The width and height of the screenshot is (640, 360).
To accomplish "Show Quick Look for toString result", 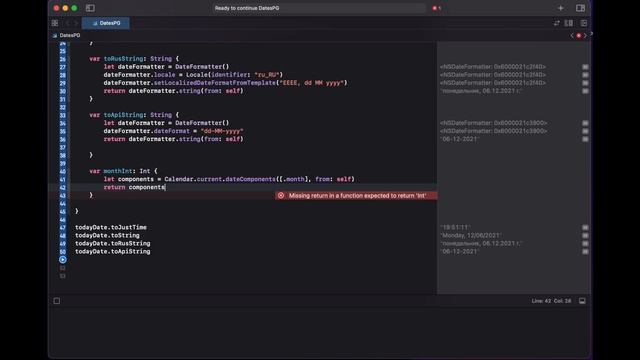I will [x=585, y=236].
